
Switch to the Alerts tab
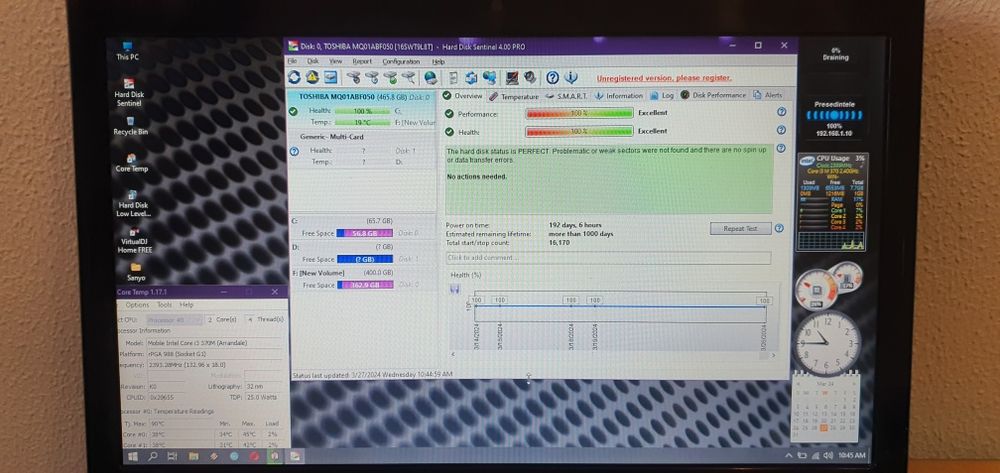(768, 95)
